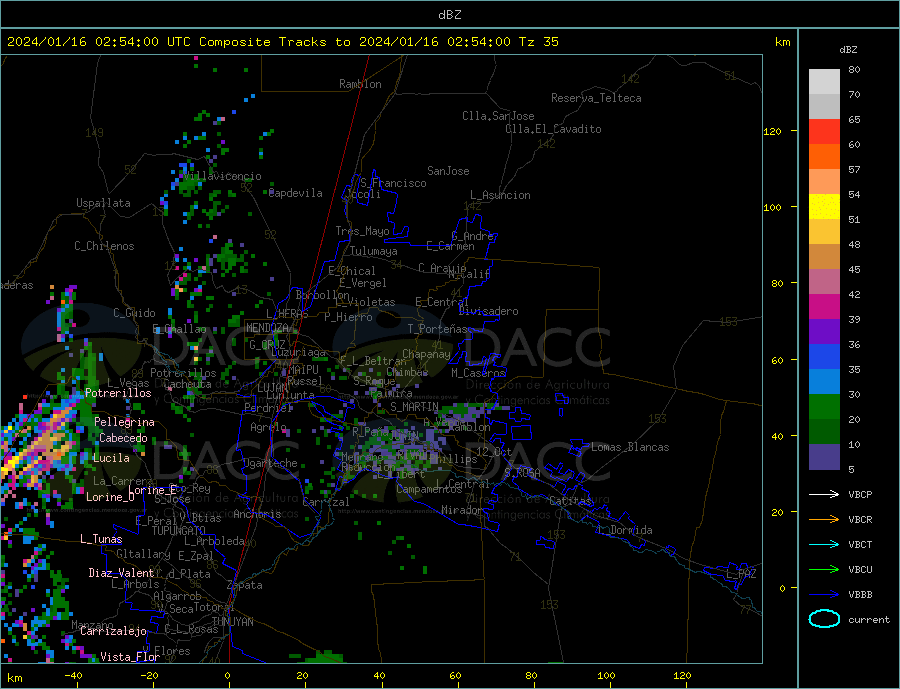This screenshot has height=689, width=900.
Task: Click the 100 km horizontal axis tick
Action: (x=606, y=675)
